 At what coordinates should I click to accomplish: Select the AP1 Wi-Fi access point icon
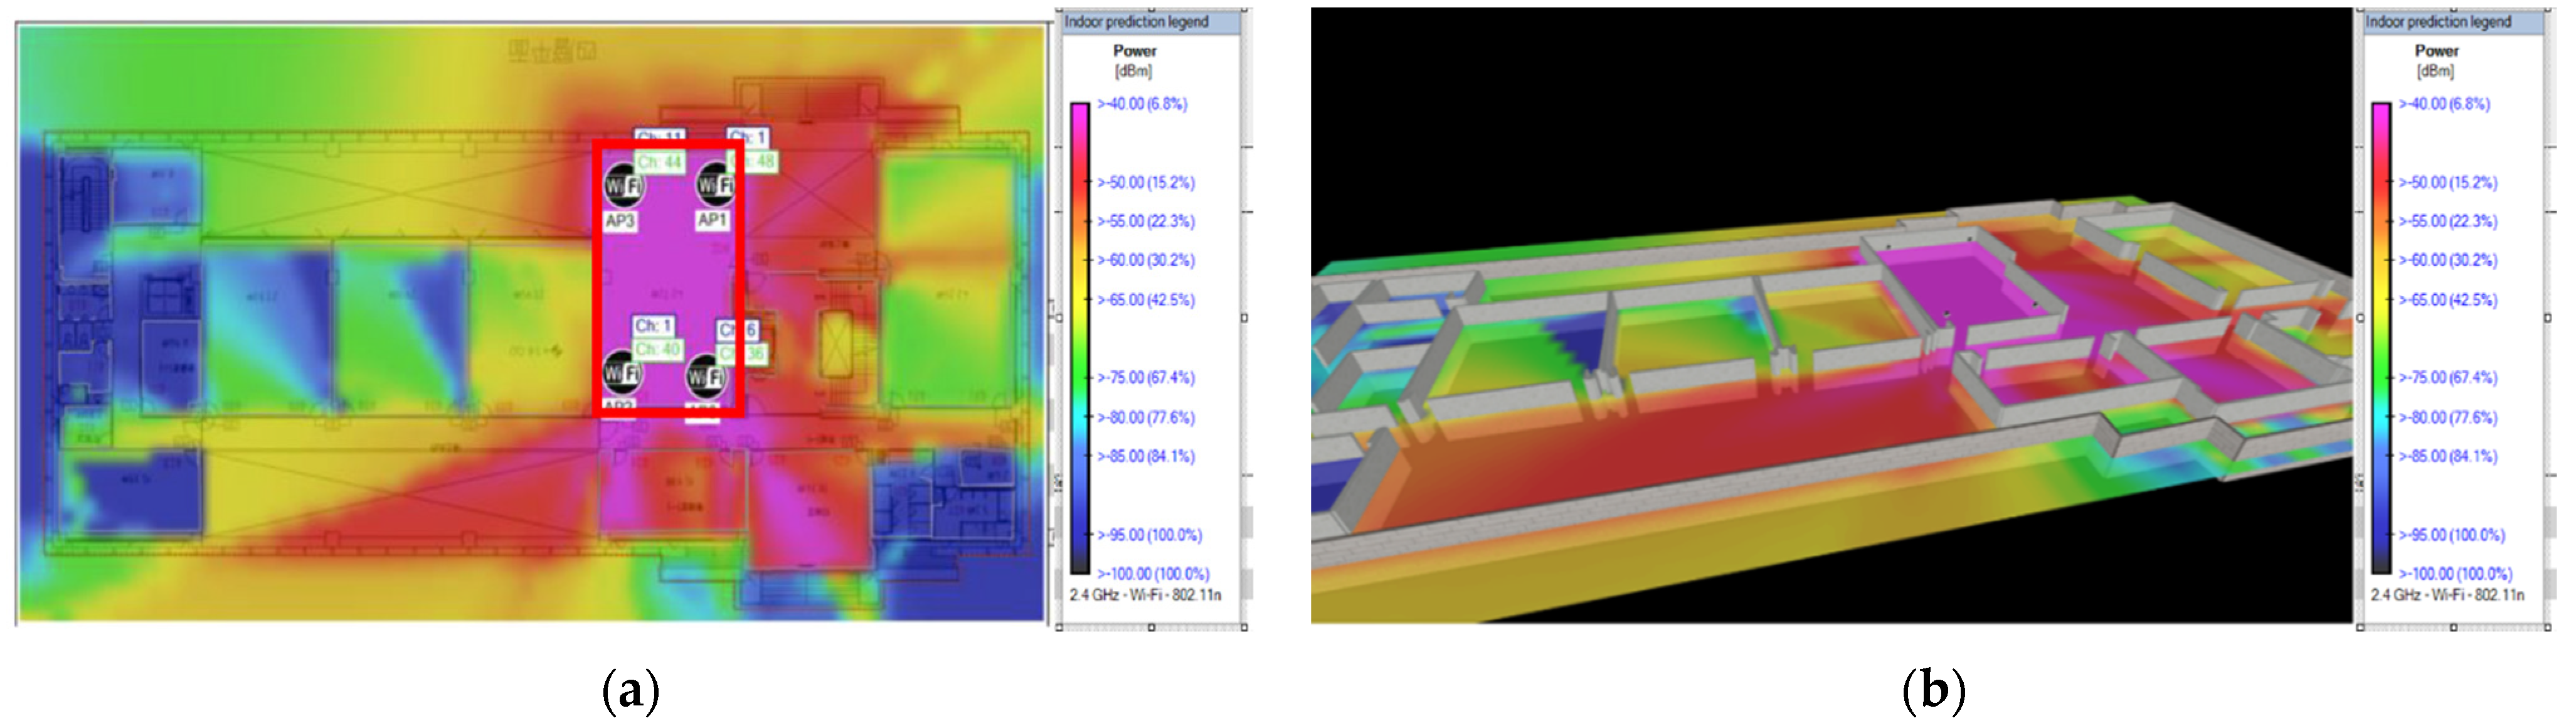point(714,185)
